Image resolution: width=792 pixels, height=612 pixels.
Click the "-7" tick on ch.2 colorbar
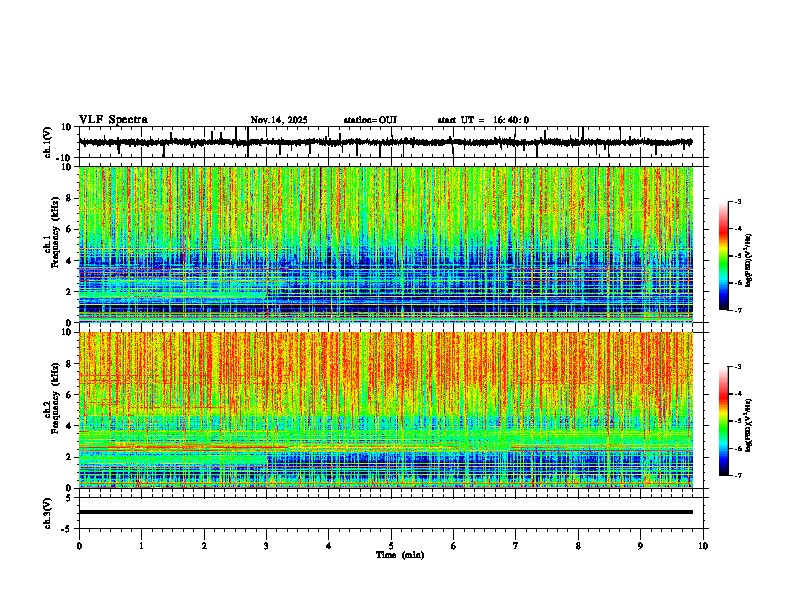[x=738, y=475]
